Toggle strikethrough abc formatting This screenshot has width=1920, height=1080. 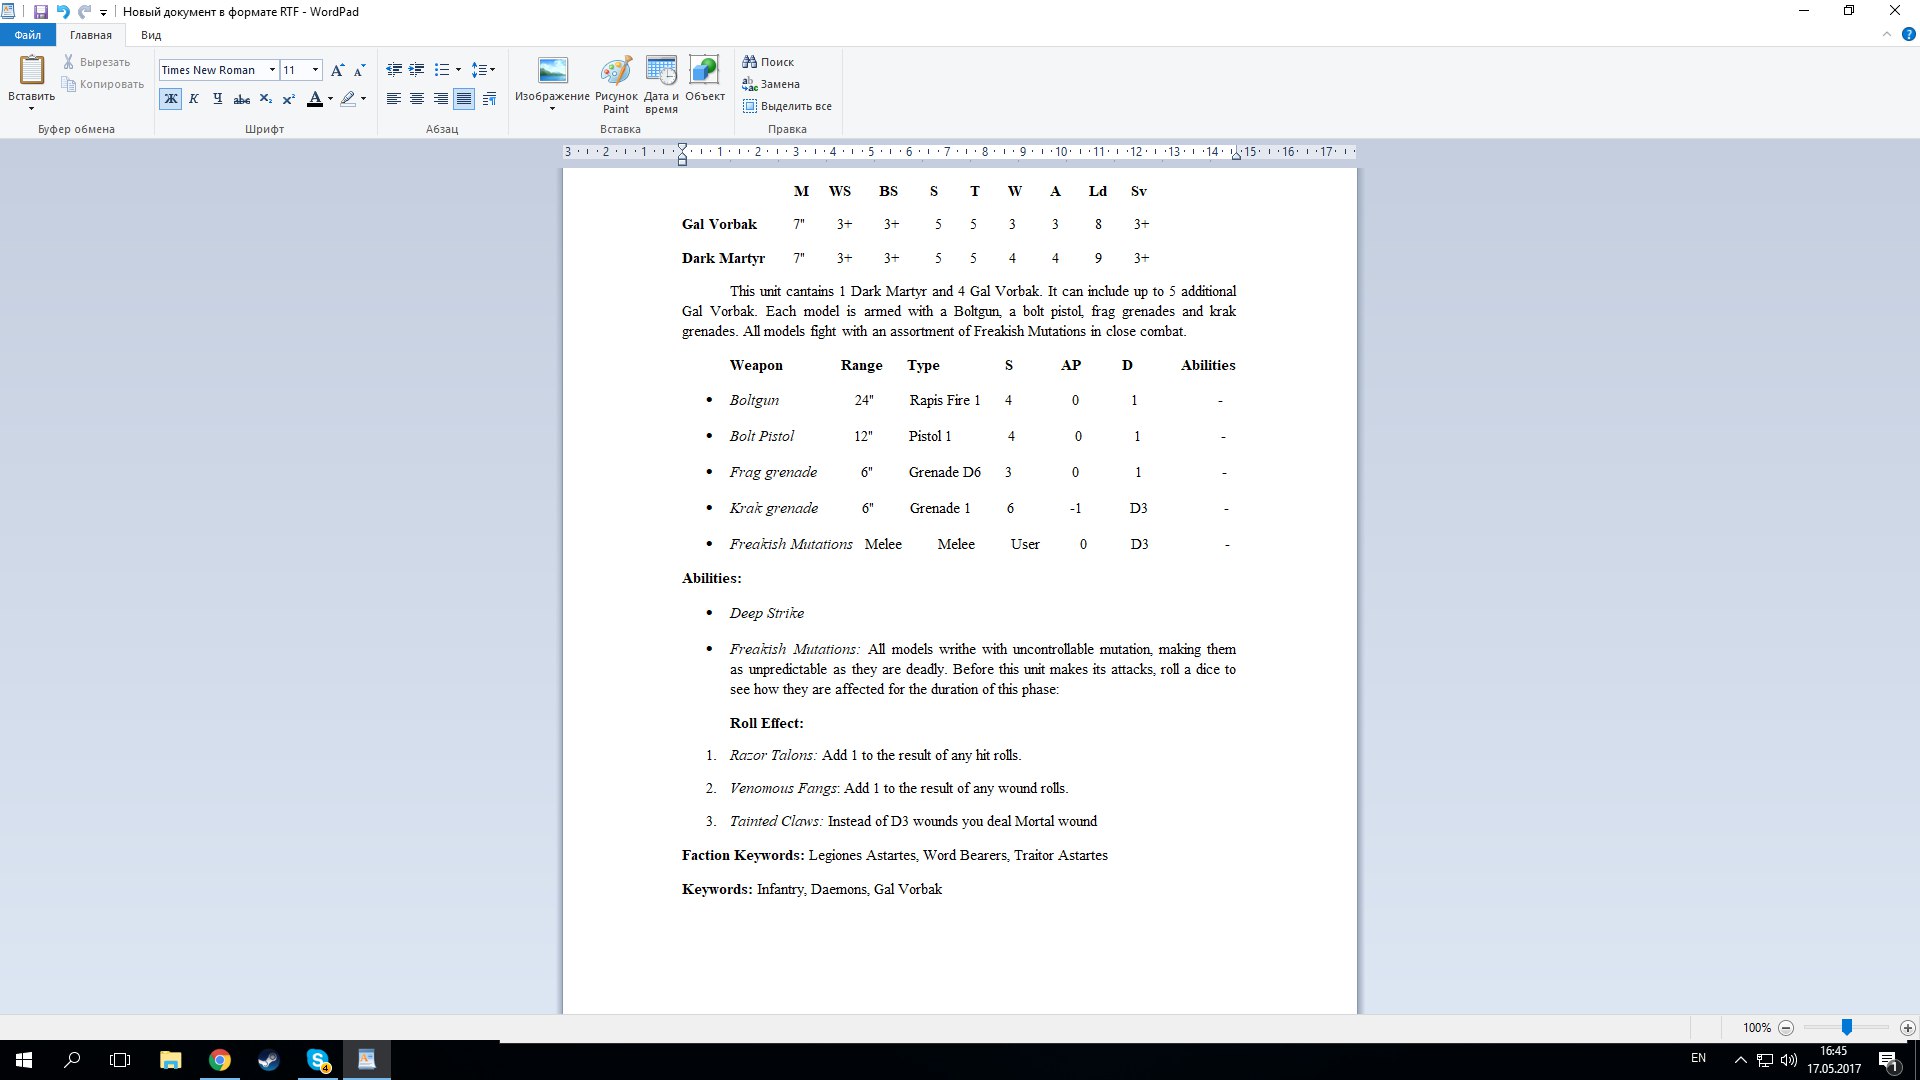(x=241, y=99)
